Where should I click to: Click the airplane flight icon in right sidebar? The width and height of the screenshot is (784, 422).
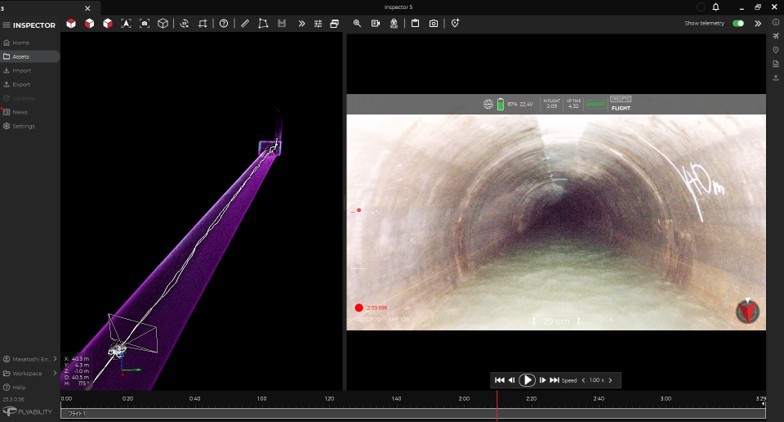(x=775, y=36)
